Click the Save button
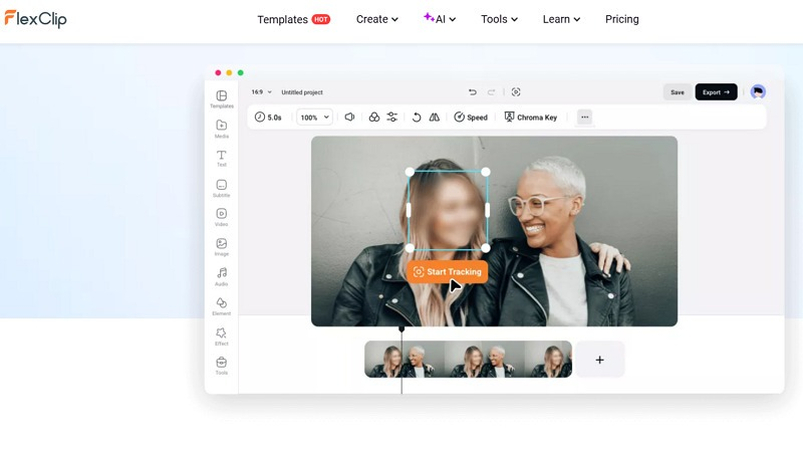 pyautogui.click(x=677, y=92)
